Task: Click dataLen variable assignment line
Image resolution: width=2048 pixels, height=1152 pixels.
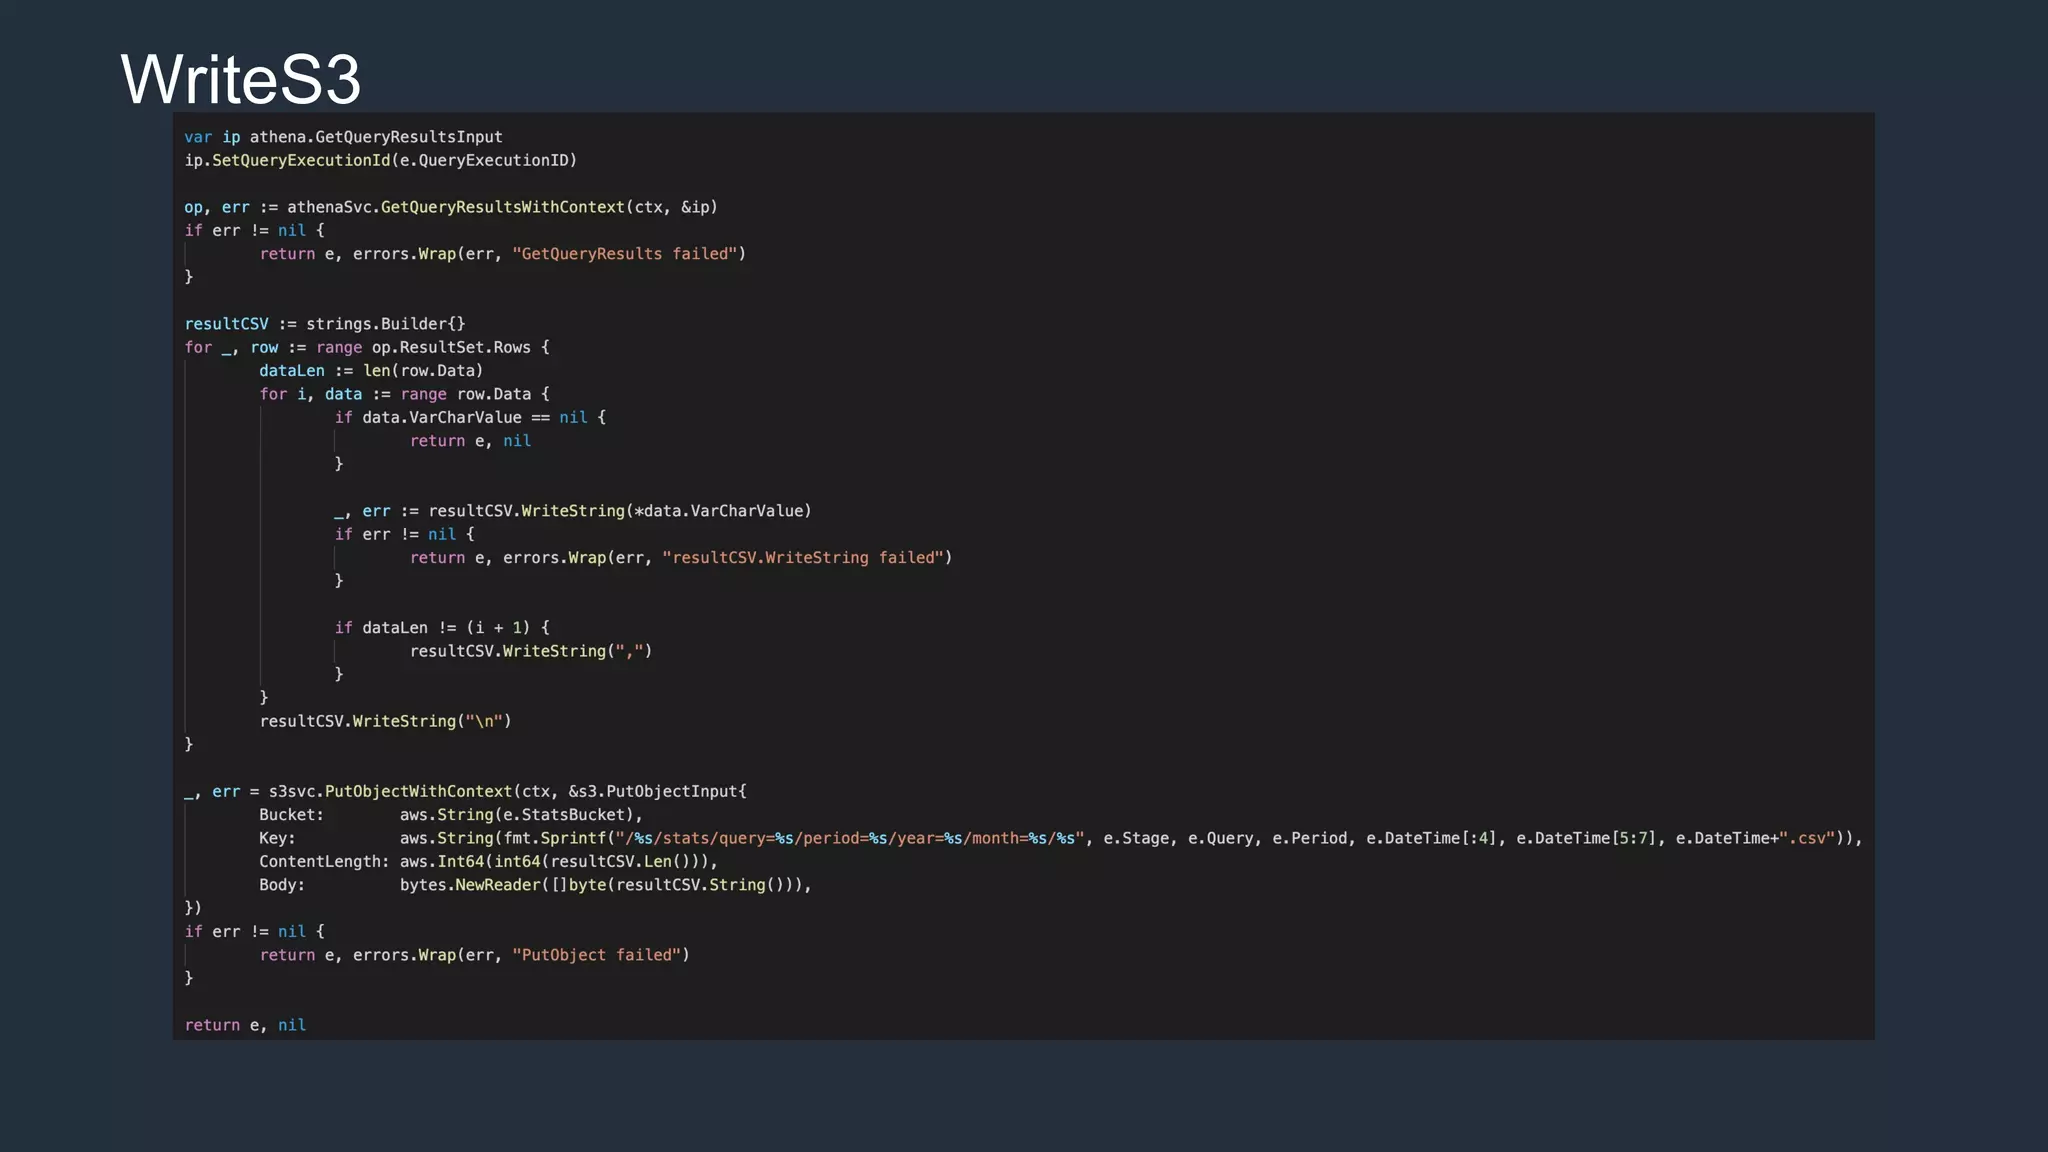Action: coord(370,370)
